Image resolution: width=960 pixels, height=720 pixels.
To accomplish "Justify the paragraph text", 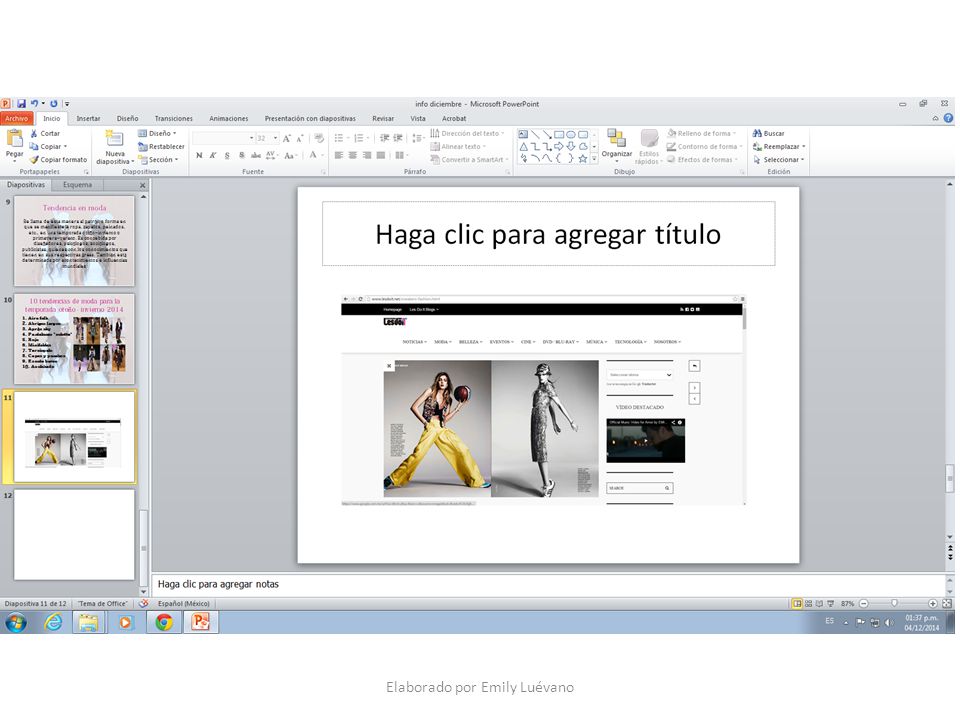I will pyautogui.click(x=381, y=156).
